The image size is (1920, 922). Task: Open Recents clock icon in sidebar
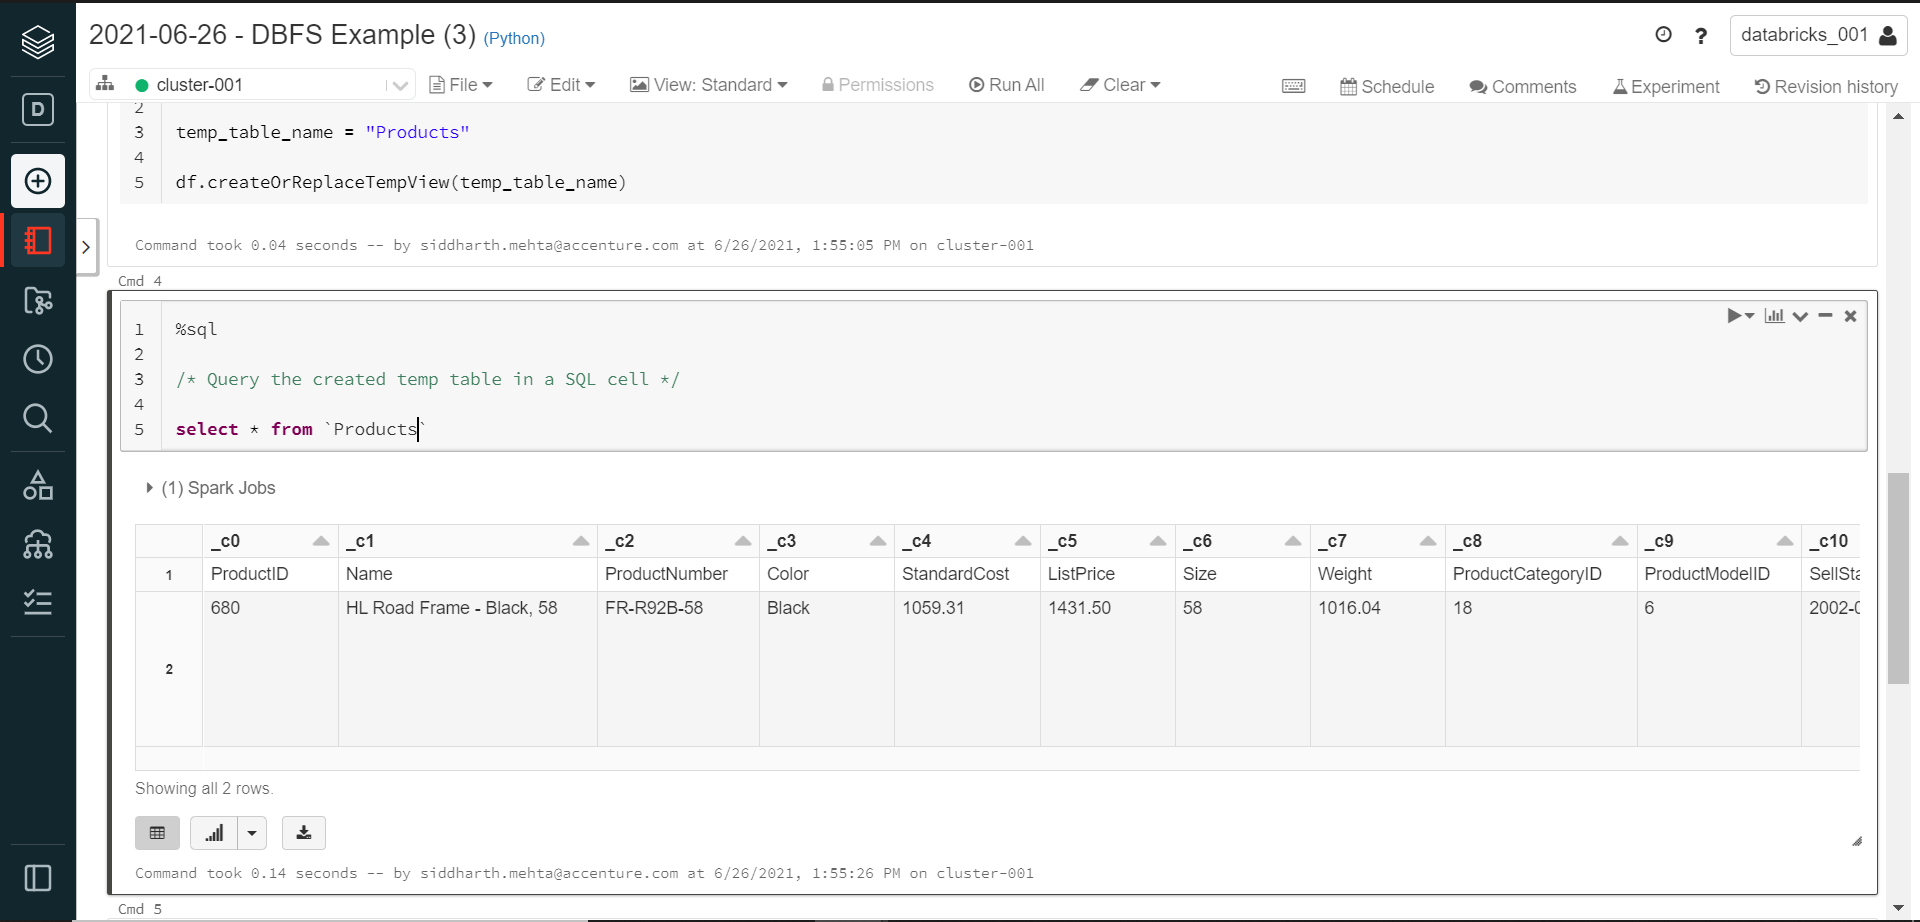pos(38,359)
